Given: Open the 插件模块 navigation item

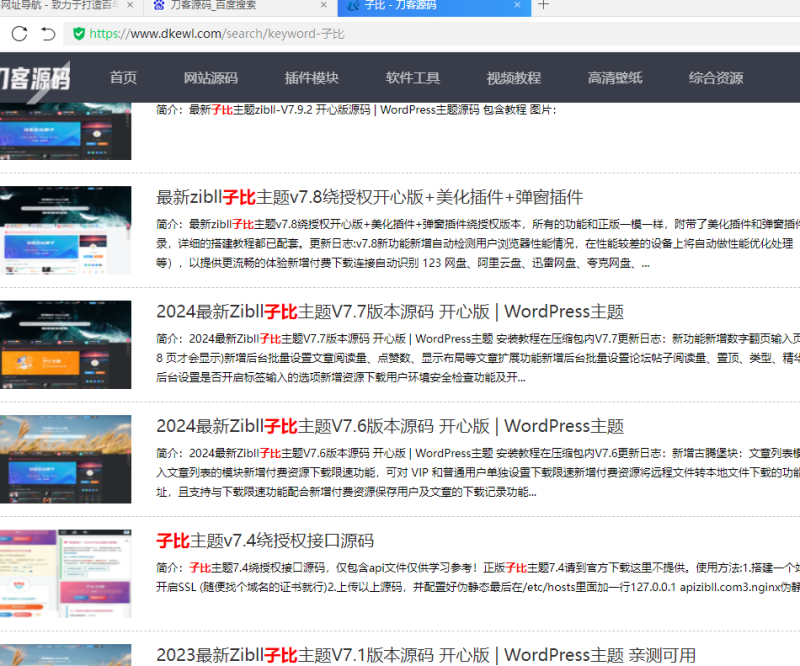Looking at the screenshot, I should coord(311,77).
